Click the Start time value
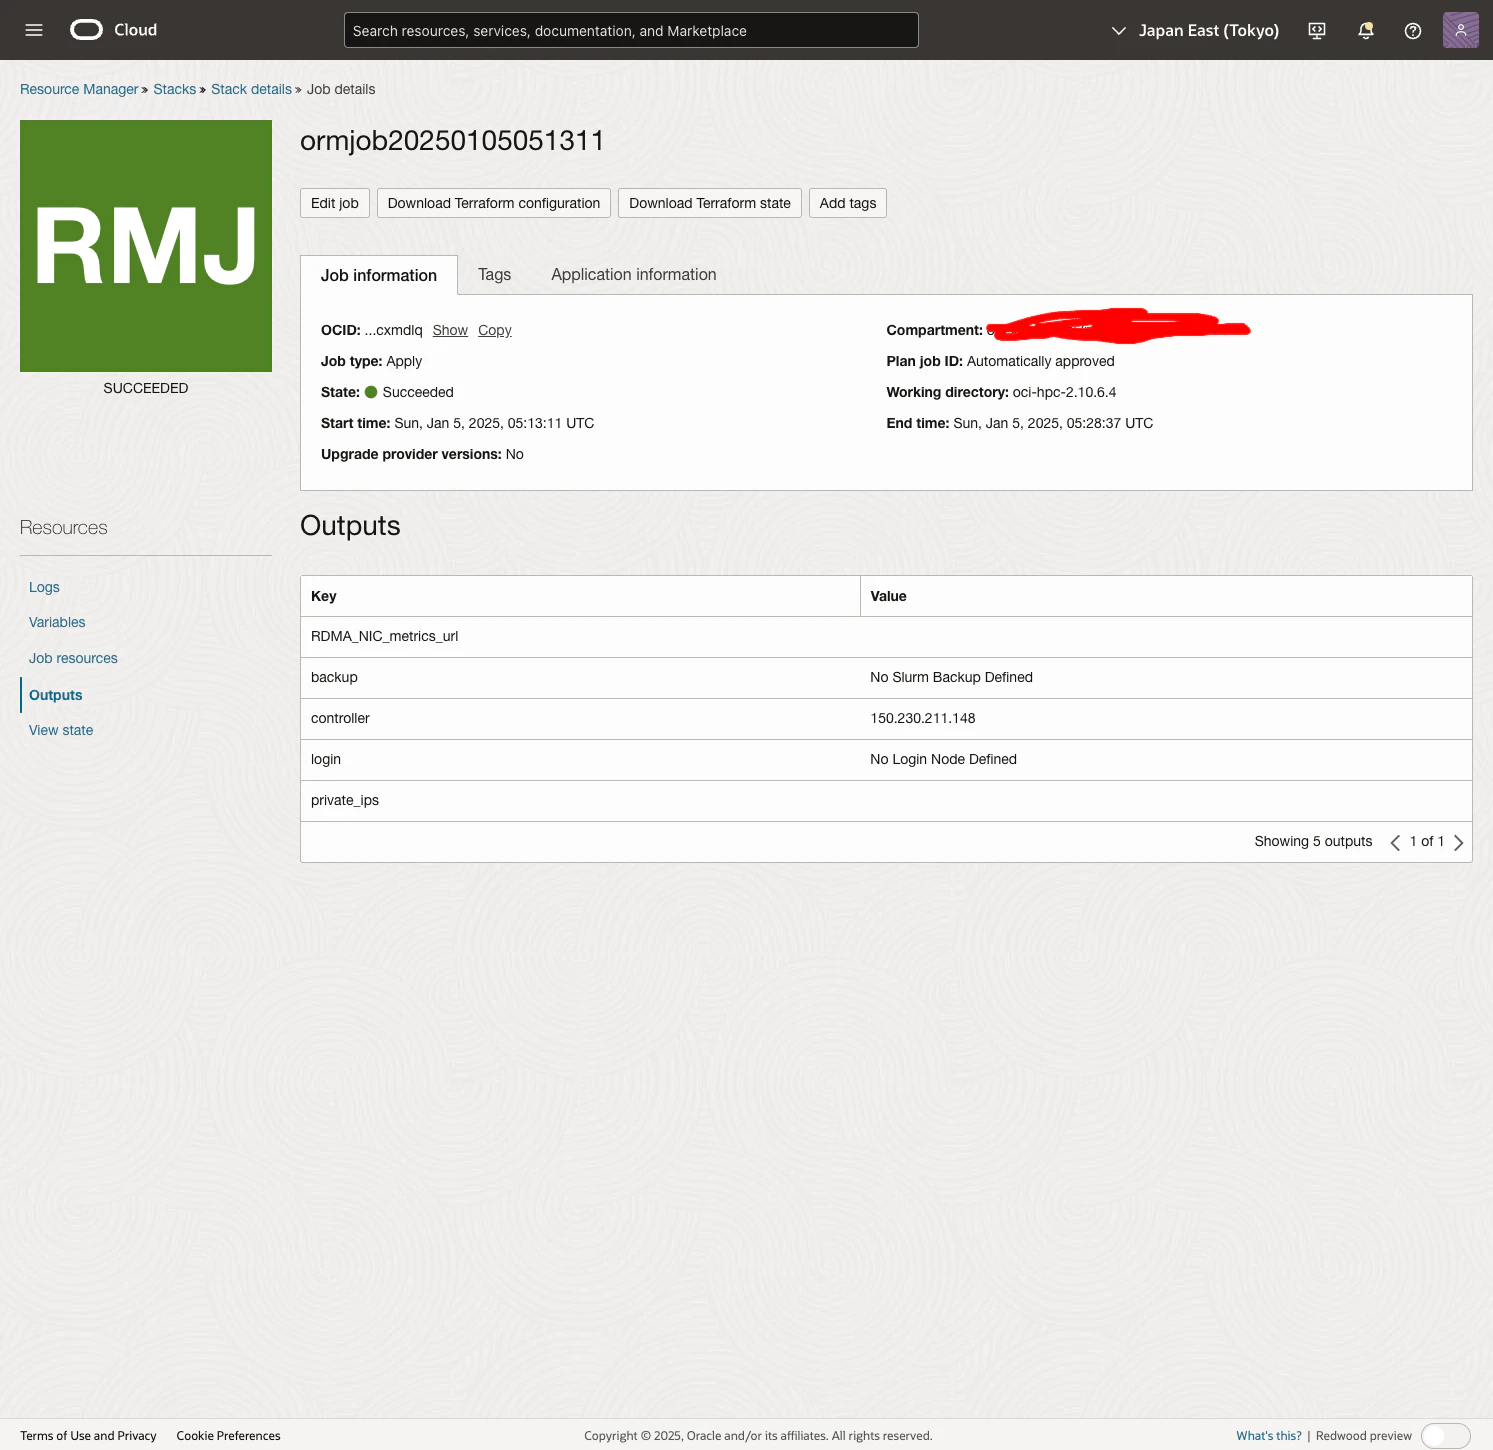Viewport: 1493px width, 1450px height. pyautogui.click(x=494, y=423)
